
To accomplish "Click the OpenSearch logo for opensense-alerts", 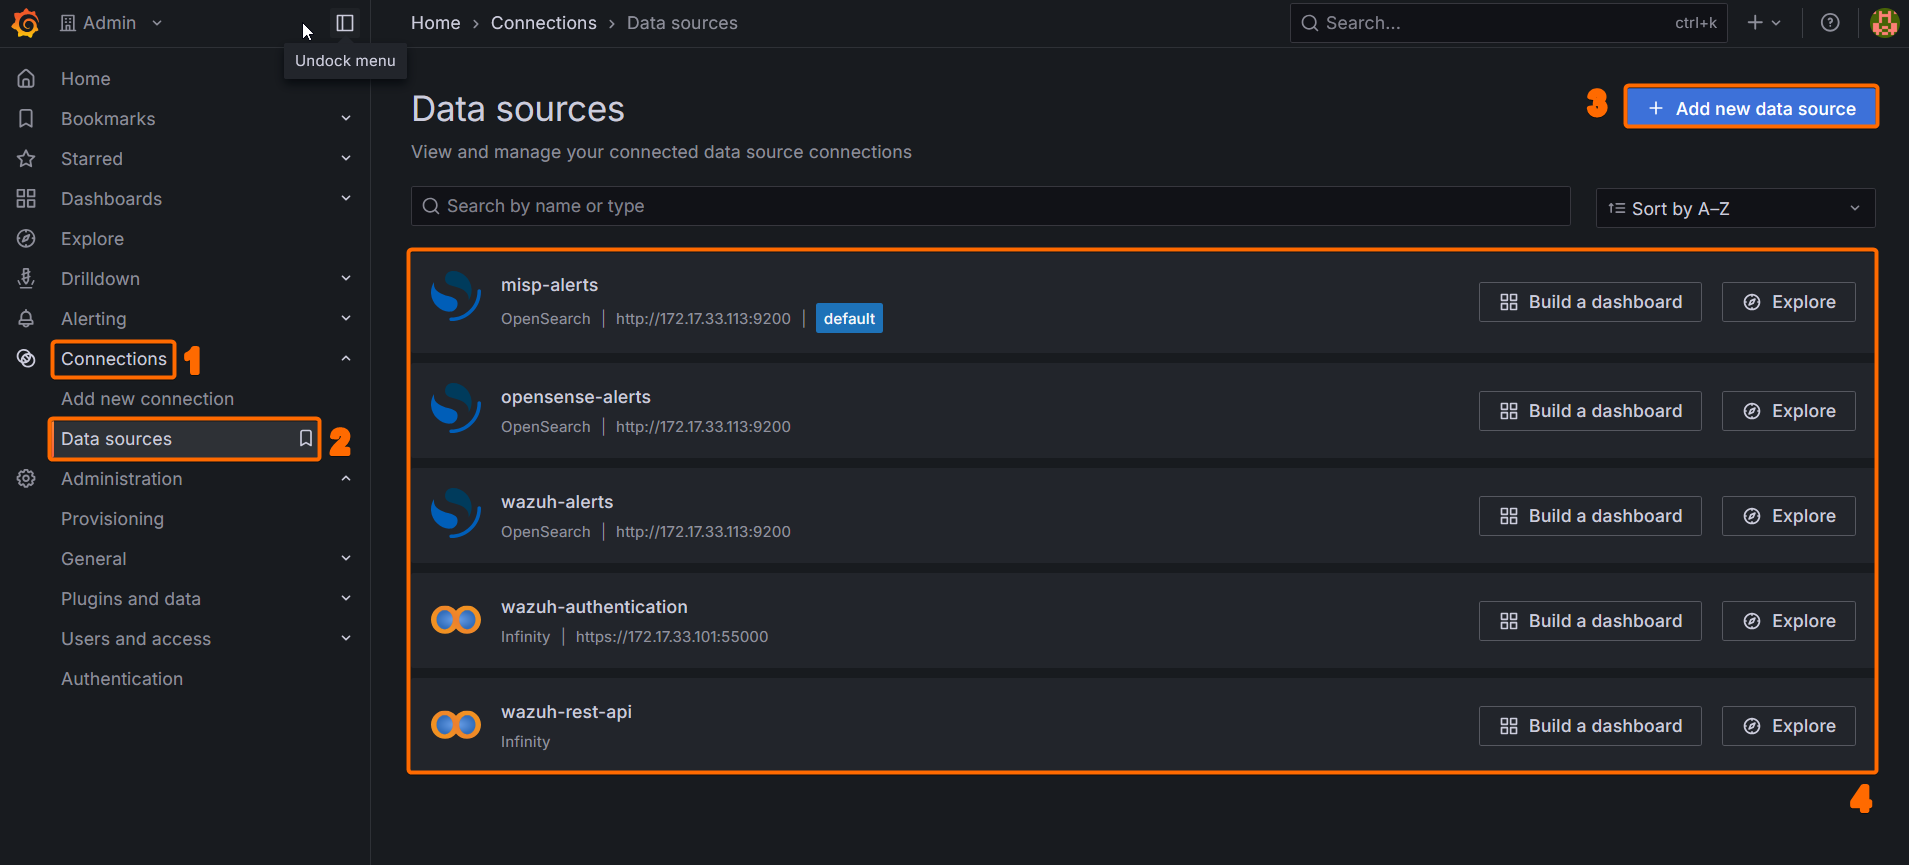I will pyautogui.click(x=456, y=408).
